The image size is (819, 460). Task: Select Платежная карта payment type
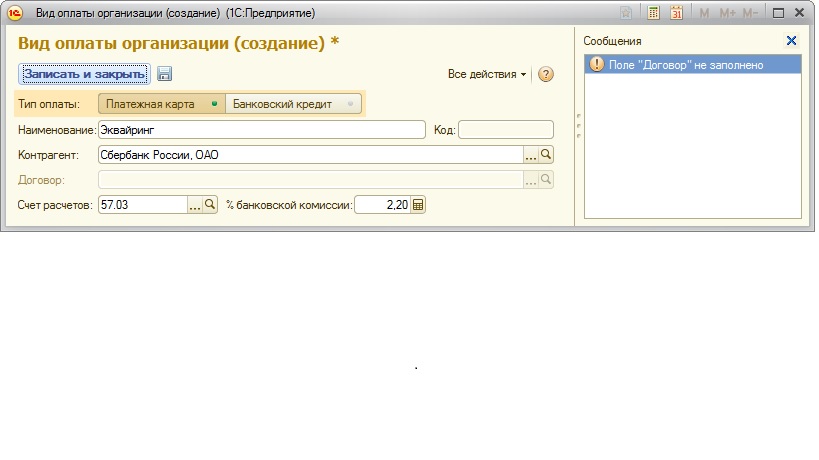point(161,104)
